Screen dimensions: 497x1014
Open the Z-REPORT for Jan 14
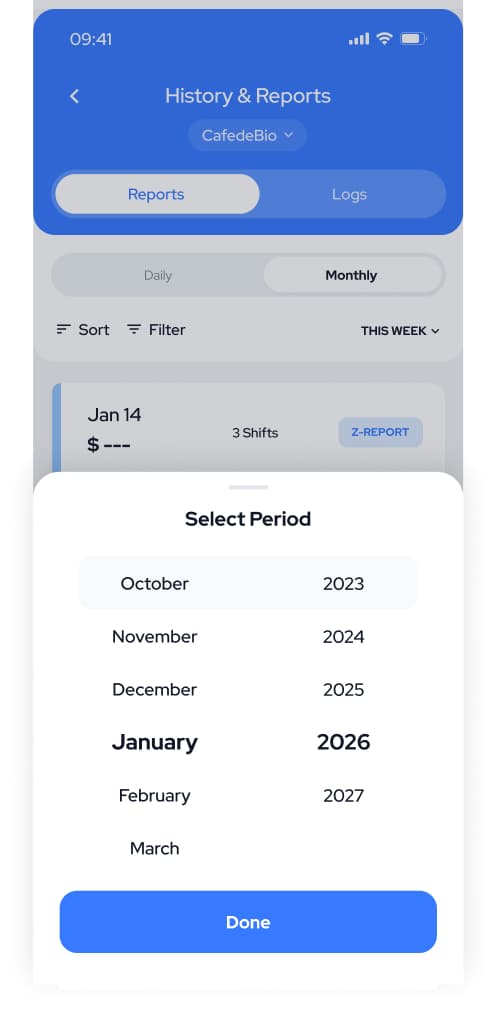pos(381,433)
